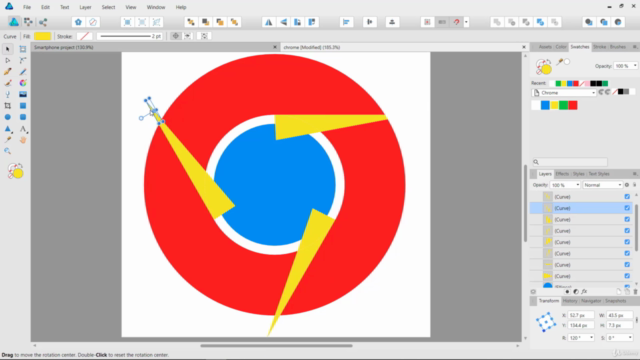Select the Transparency tool
Viewport: 640px width, 360px height.
click(x=7, y=95)
